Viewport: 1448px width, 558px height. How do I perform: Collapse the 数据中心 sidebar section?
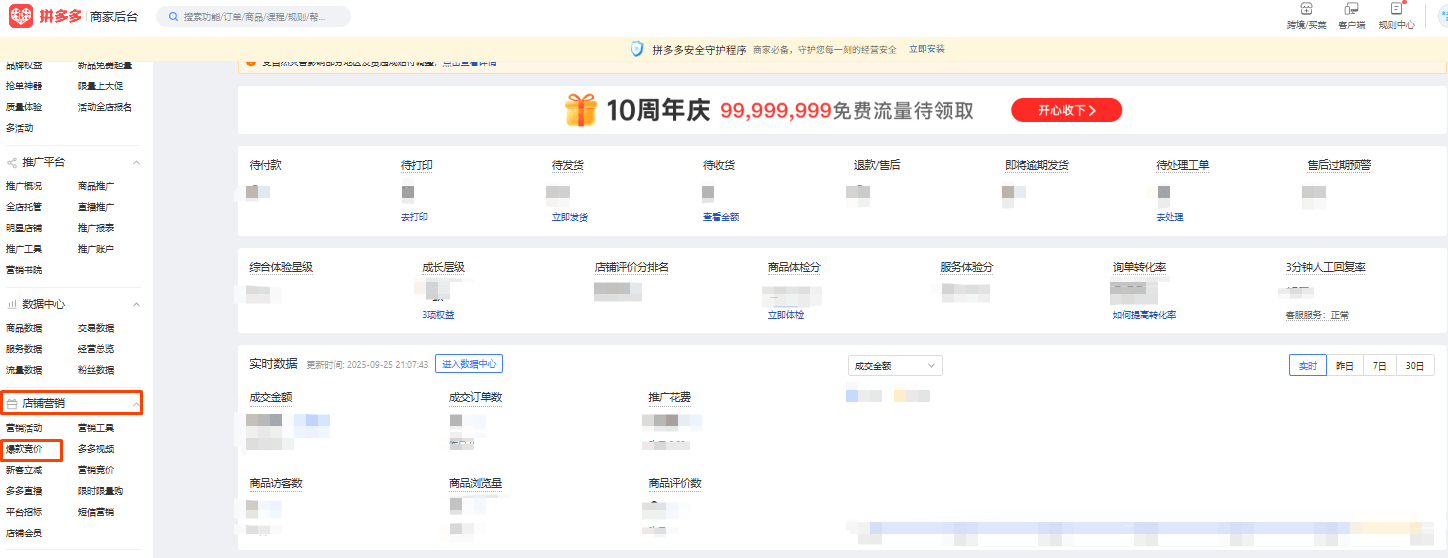point(137,304)
